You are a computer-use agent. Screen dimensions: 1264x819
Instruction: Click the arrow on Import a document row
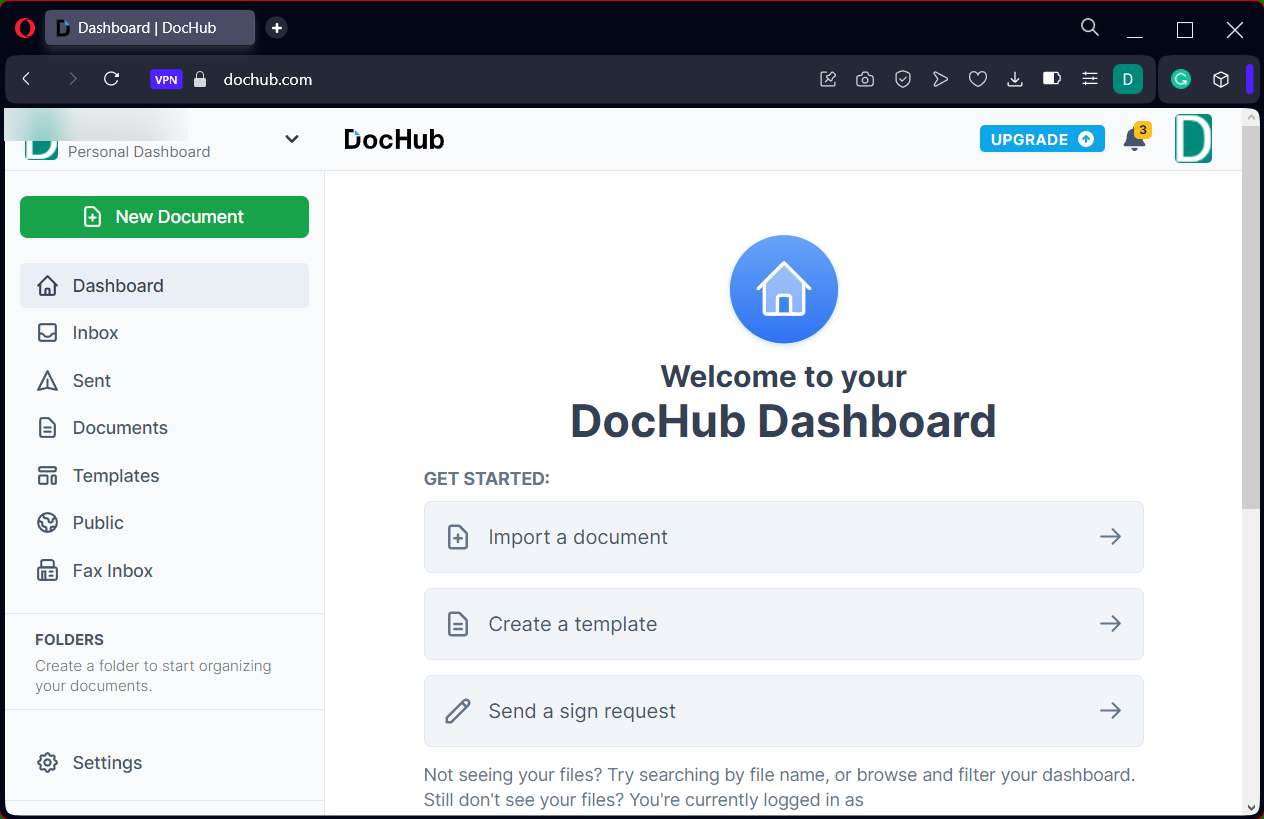1110,537
